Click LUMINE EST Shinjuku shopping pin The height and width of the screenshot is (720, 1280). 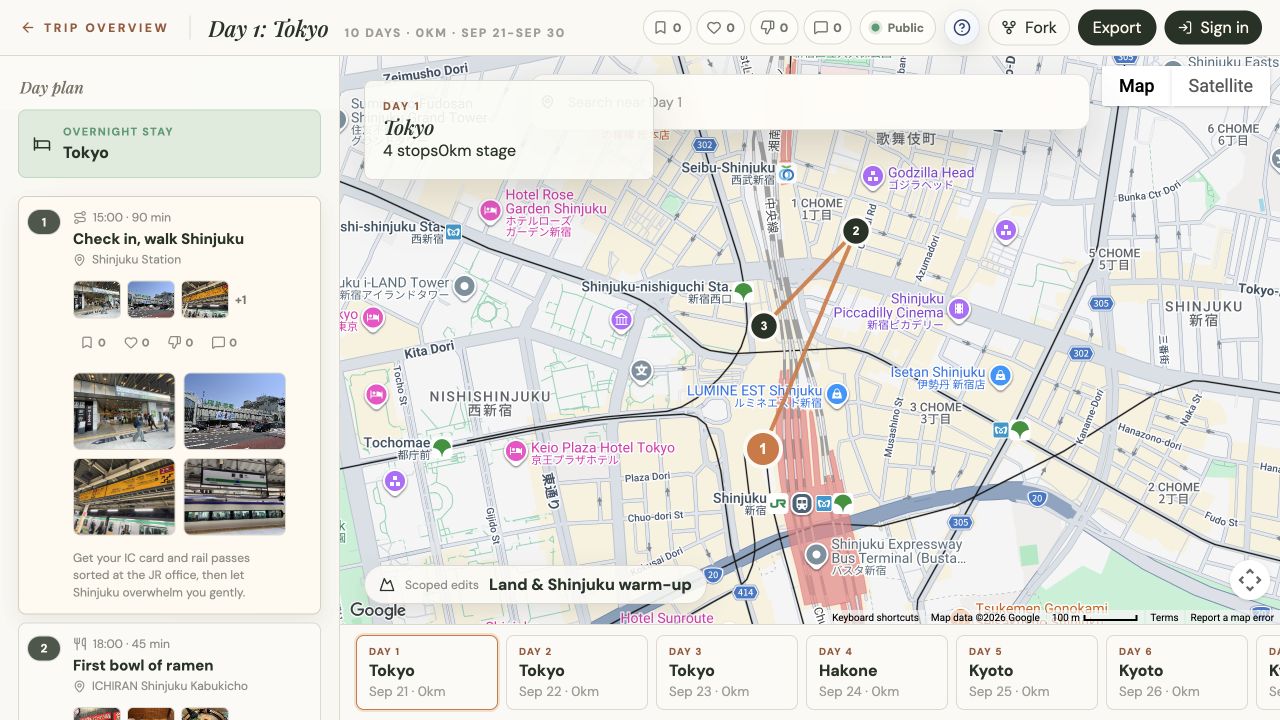[x=838, y=394]
